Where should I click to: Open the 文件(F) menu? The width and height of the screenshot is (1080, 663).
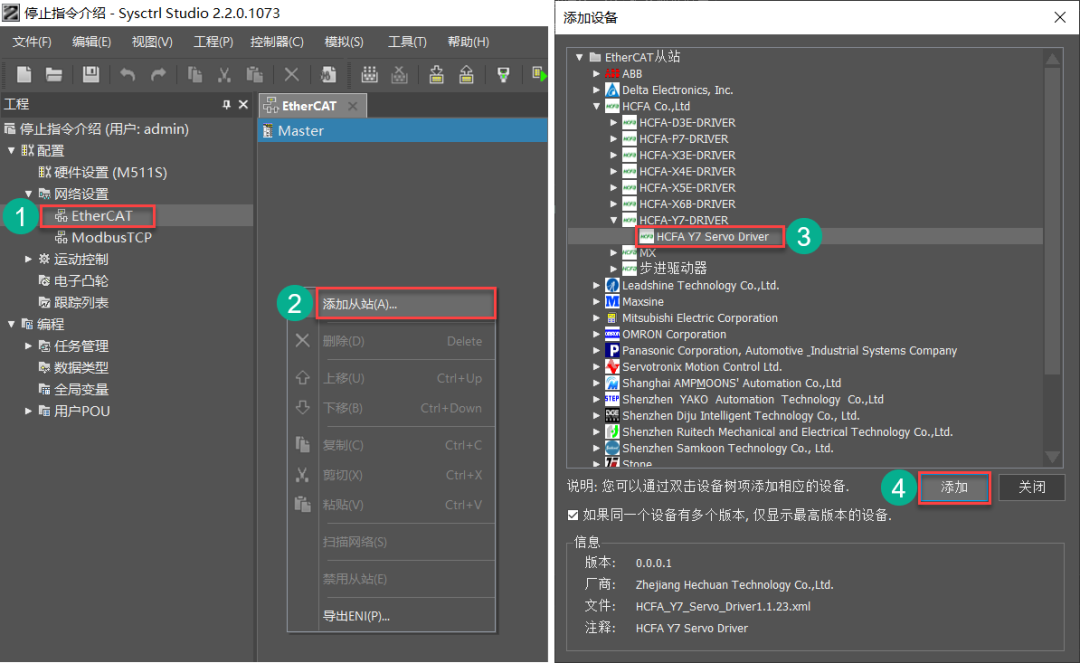click(x=32, y=42)
